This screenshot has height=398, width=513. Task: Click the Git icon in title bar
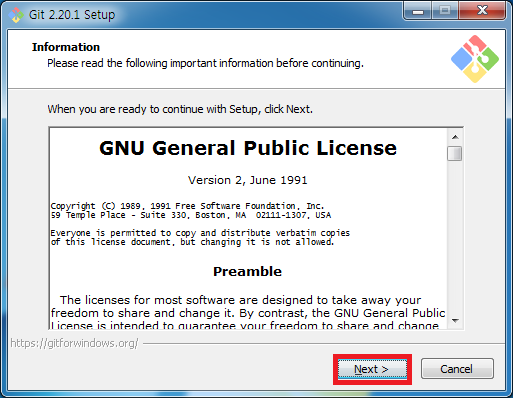point(16,15)
